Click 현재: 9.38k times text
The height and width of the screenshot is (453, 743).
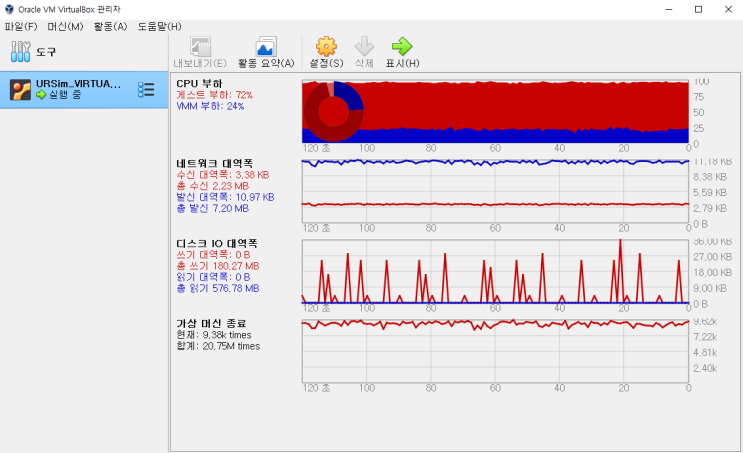[x=214, y=335]
